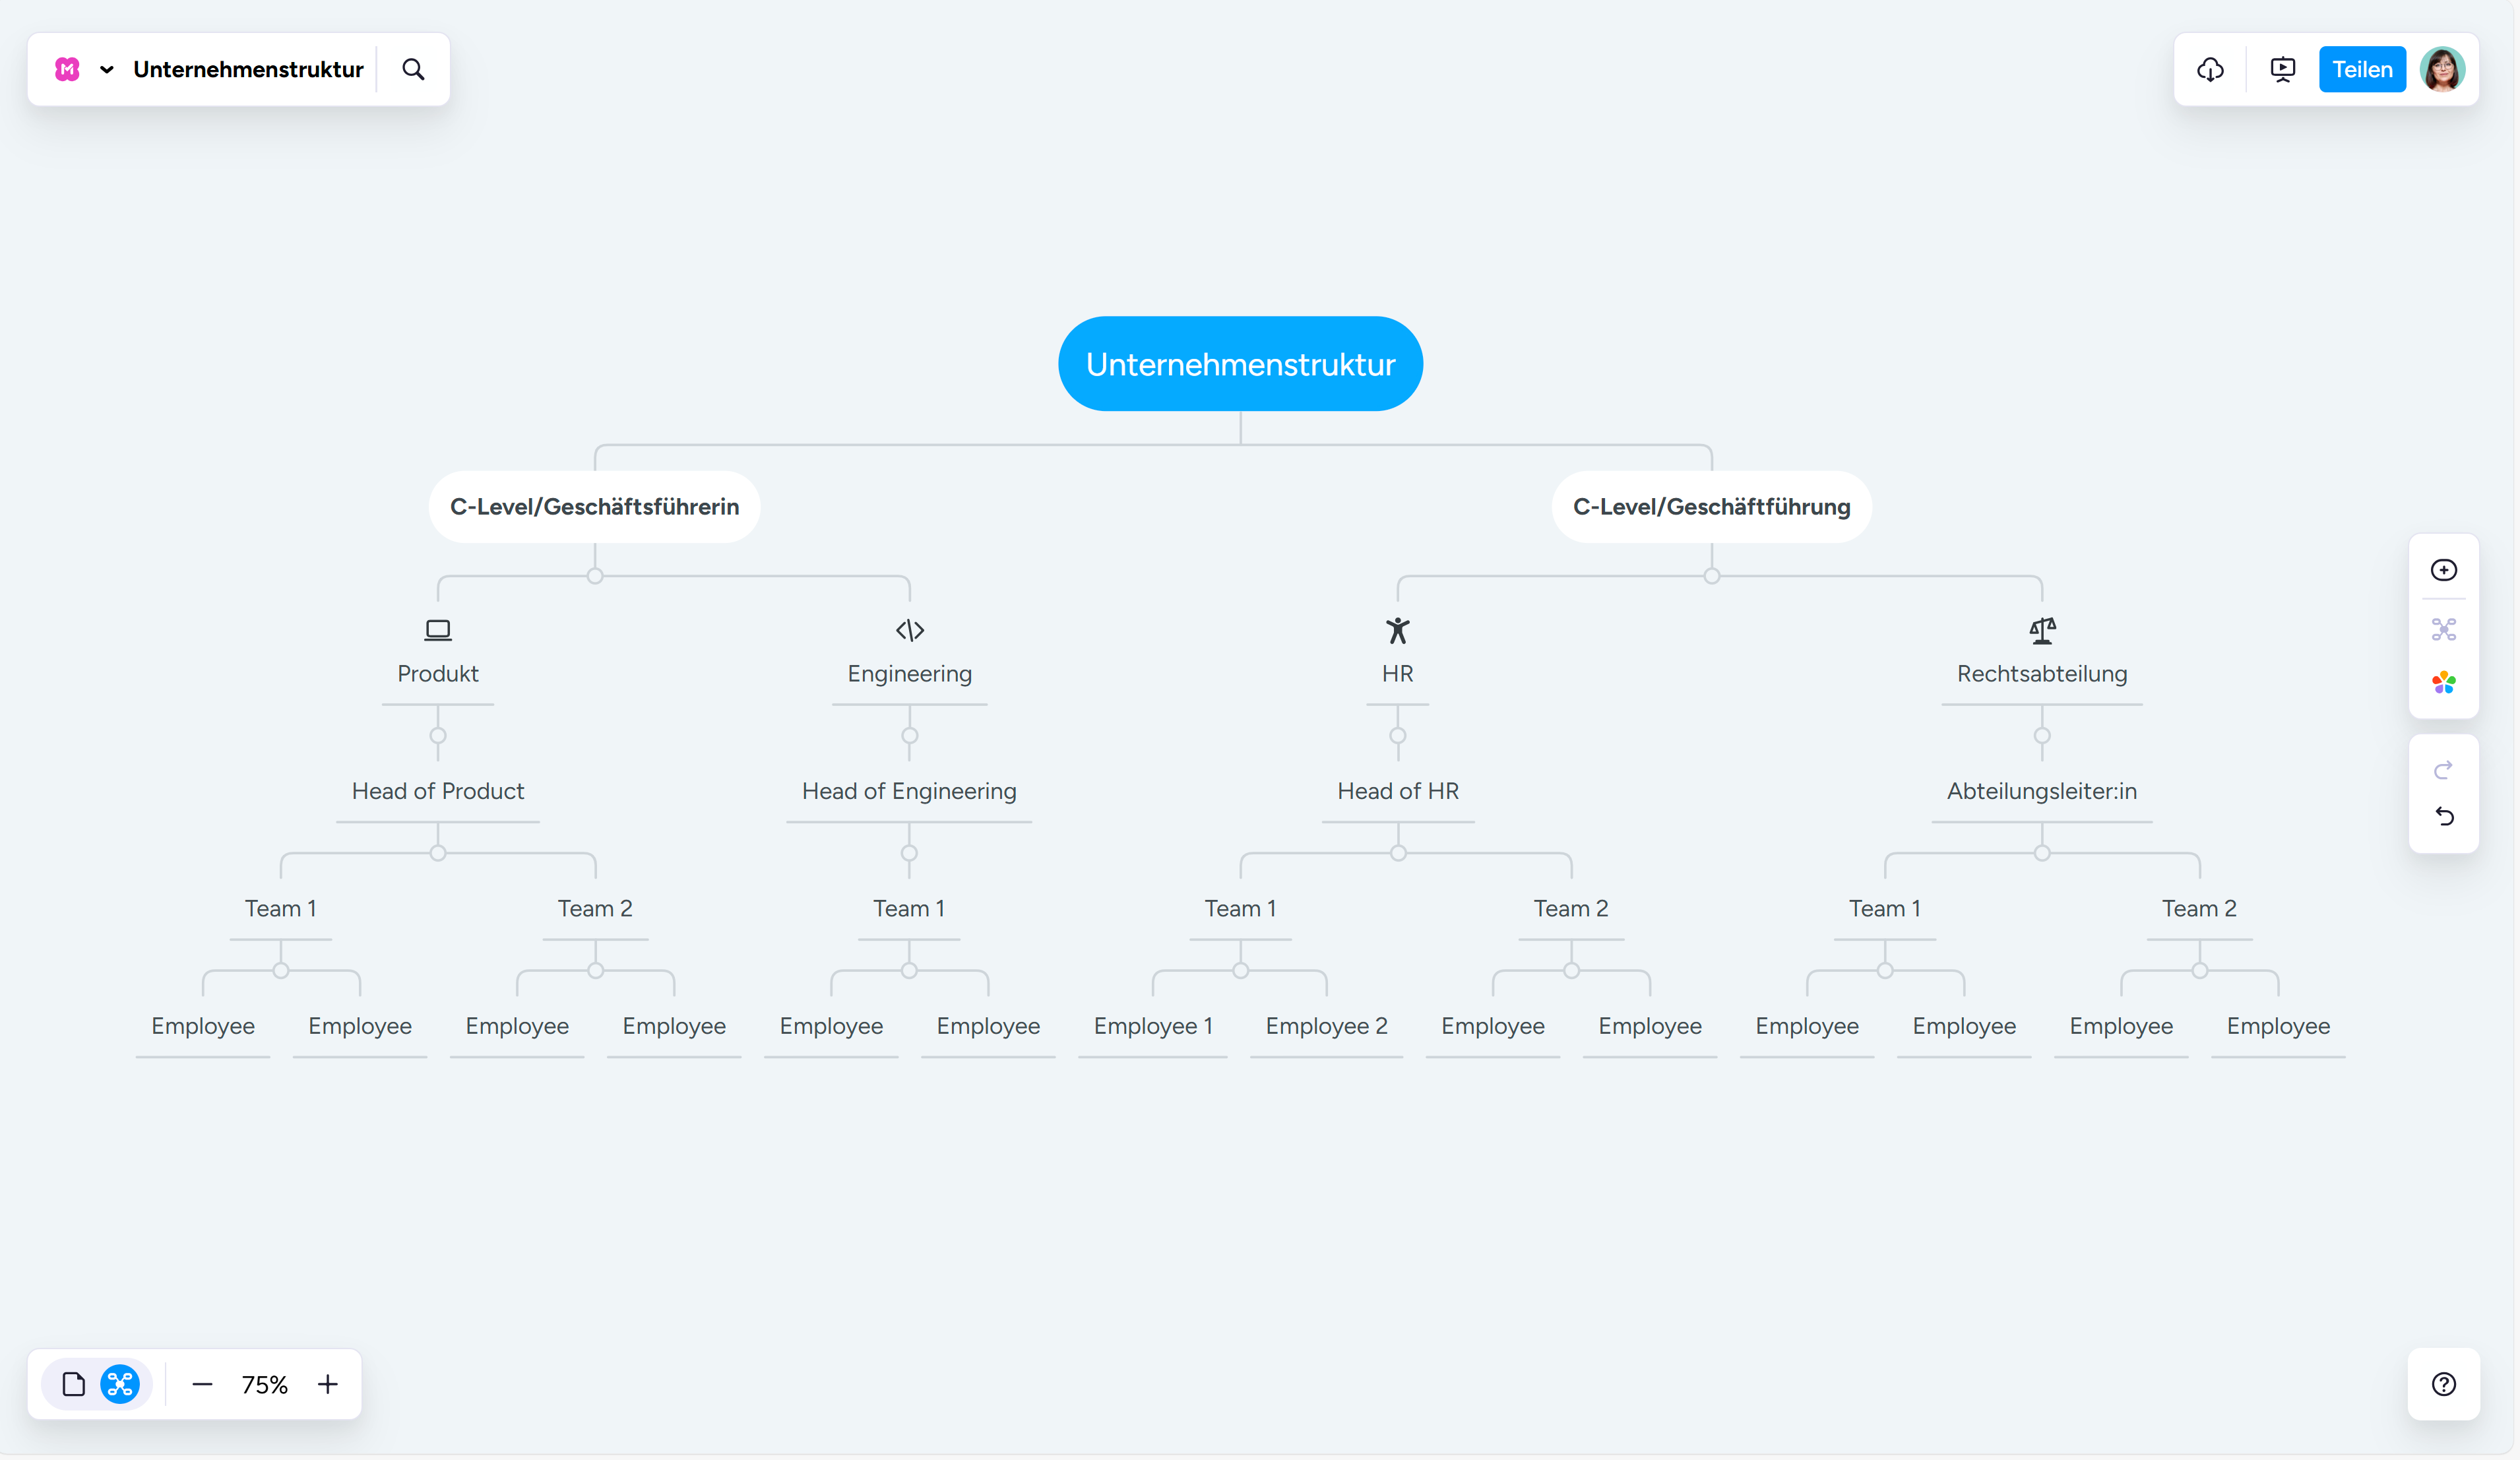Screen dimensions: 2520x1460
Task: Switch to mind map view mode
Action: [x=120, y=1384]
